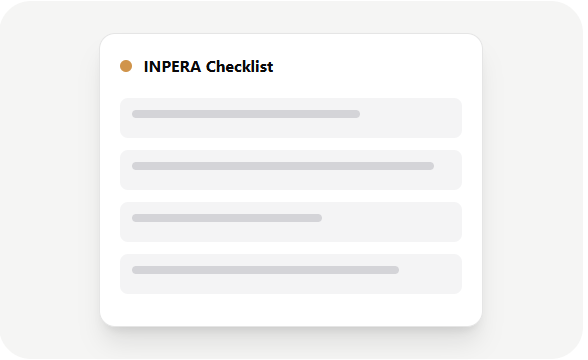Viewport: 588px width, 360px height.
Task: Click the INPERA Checklist heading
Action: (x=208, y=66)
